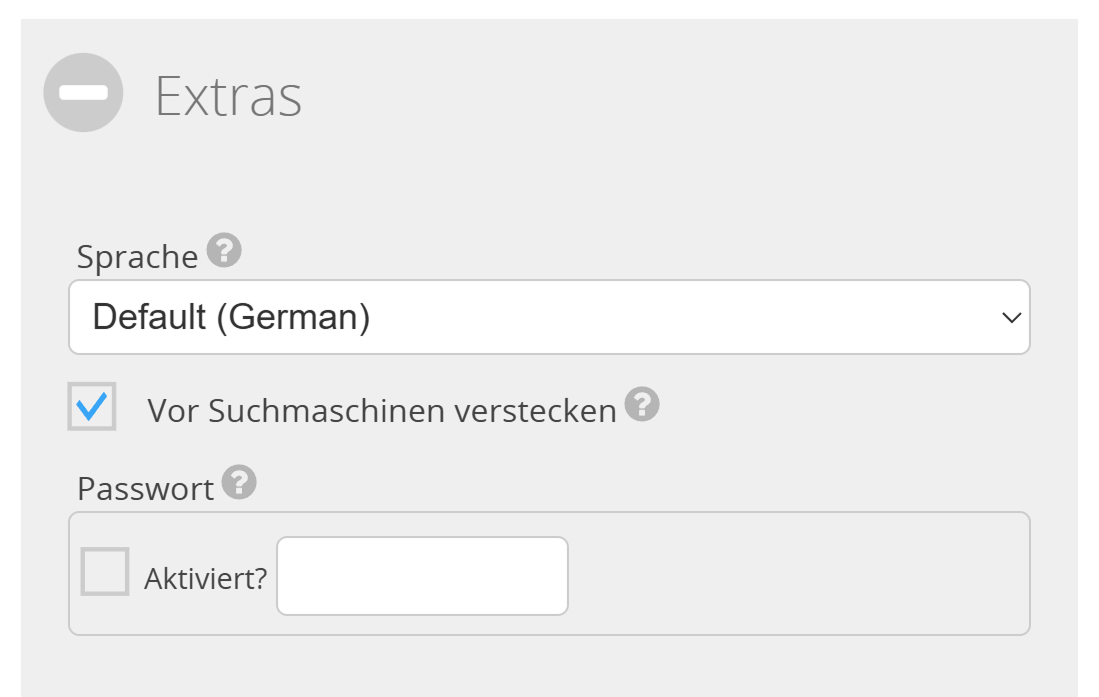This screenshot has height=697, width=1099.
Task: Open the Passwort help question mark
Action: tap(239, 482)
